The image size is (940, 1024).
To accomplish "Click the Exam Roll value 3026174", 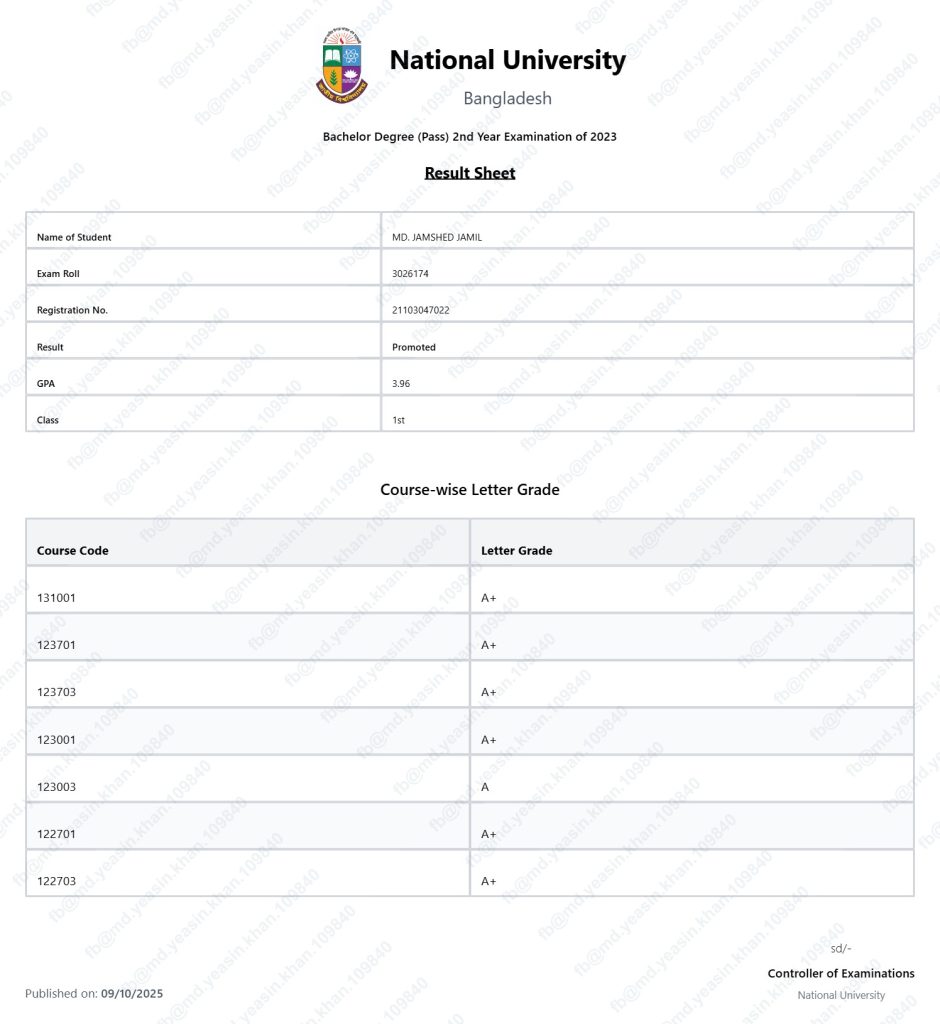I will click(x=410, y=274).
